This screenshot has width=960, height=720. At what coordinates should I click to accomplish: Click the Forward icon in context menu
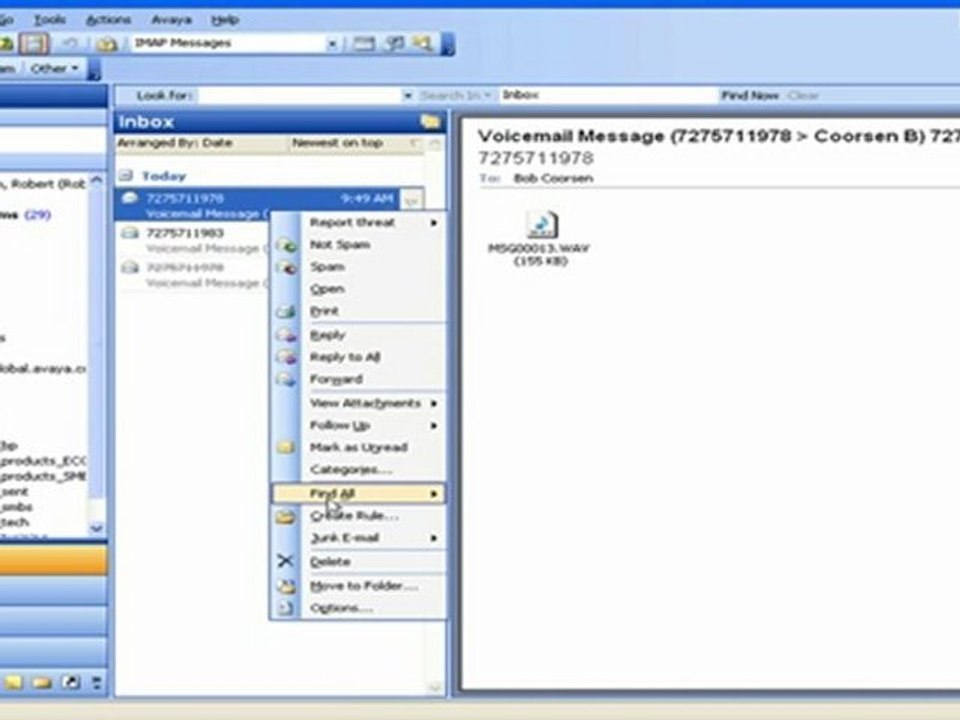[286, 379]
